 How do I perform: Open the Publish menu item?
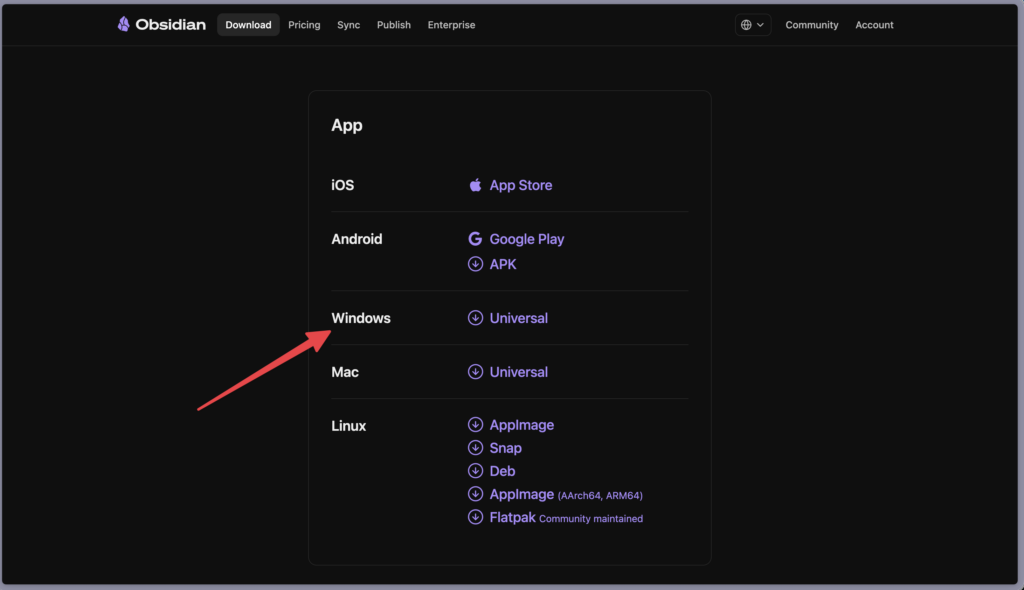pyautogui.click(x=393, y=25)
